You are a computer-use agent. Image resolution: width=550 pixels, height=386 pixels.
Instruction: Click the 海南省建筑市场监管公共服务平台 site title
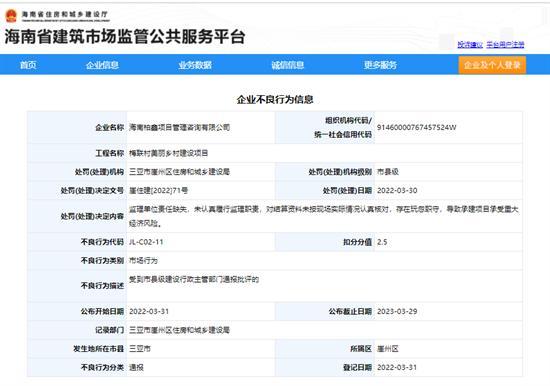coord(125,37)
